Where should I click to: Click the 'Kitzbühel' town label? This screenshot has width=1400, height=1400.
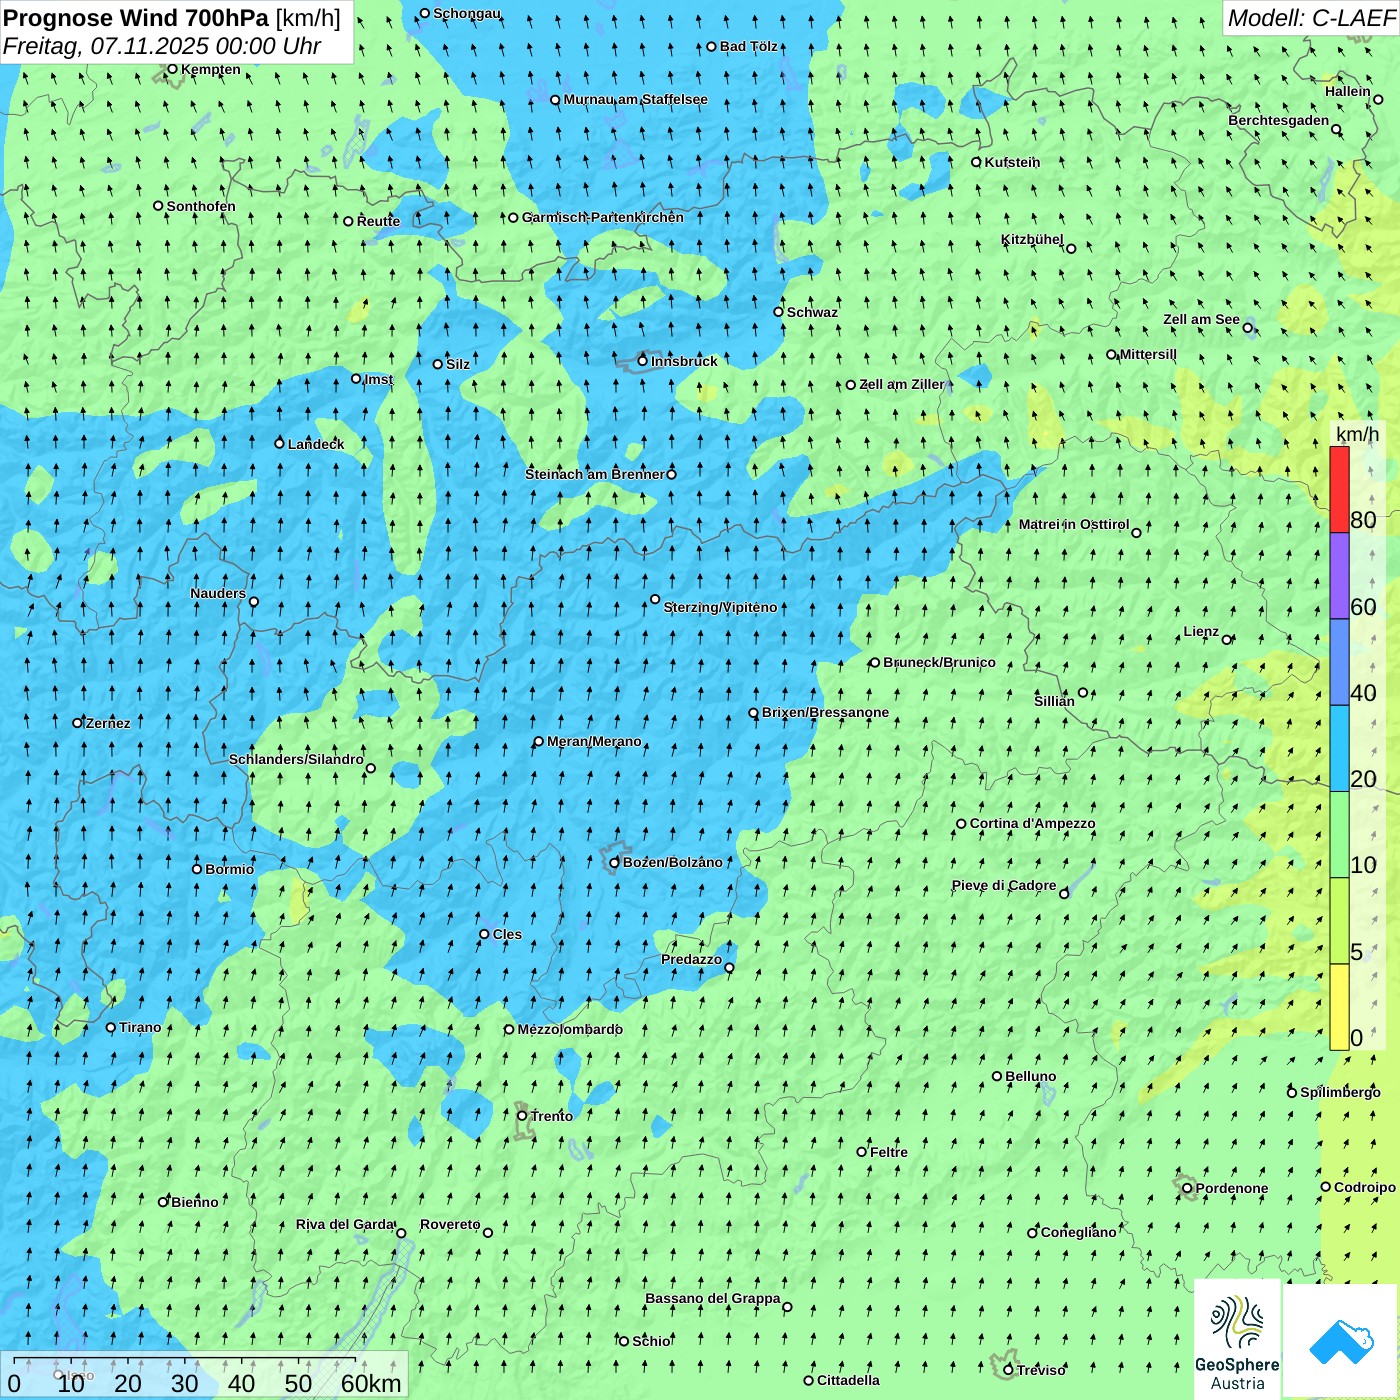(x=1032, y=239)
